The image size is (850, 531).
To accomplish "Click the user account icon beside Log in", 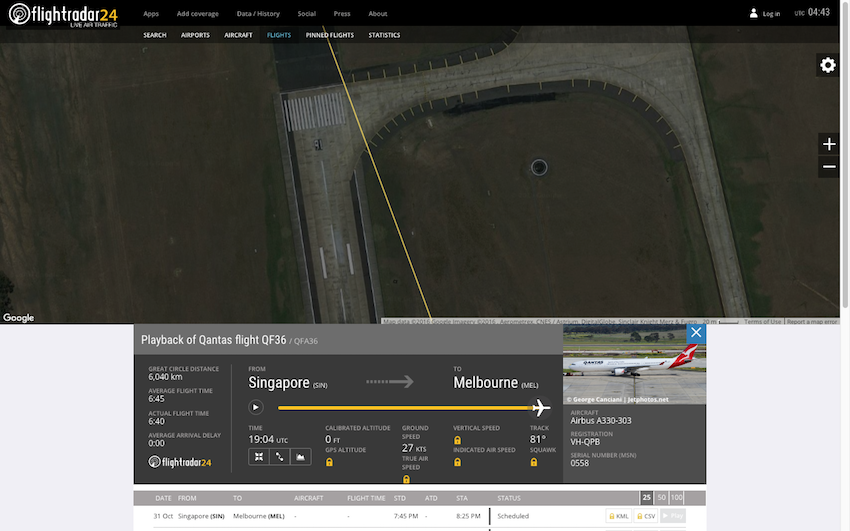I will (x=753, y=13).
